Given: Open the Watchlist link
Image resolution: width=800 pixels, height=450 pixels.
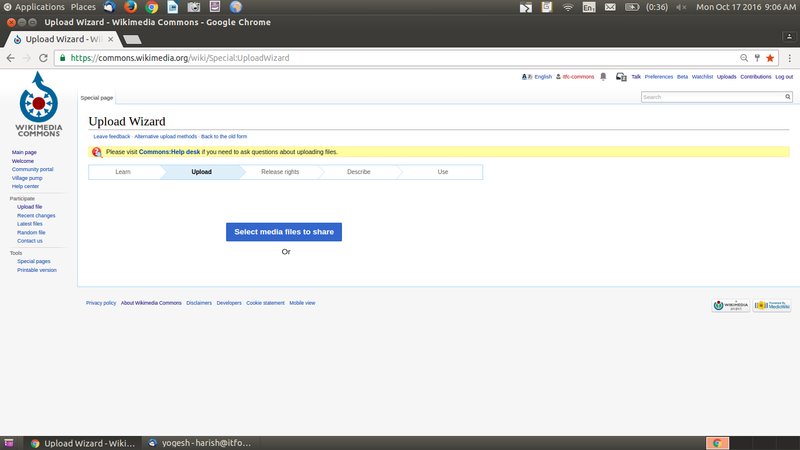Looking at the screenshot, I should tap(702, 77).
